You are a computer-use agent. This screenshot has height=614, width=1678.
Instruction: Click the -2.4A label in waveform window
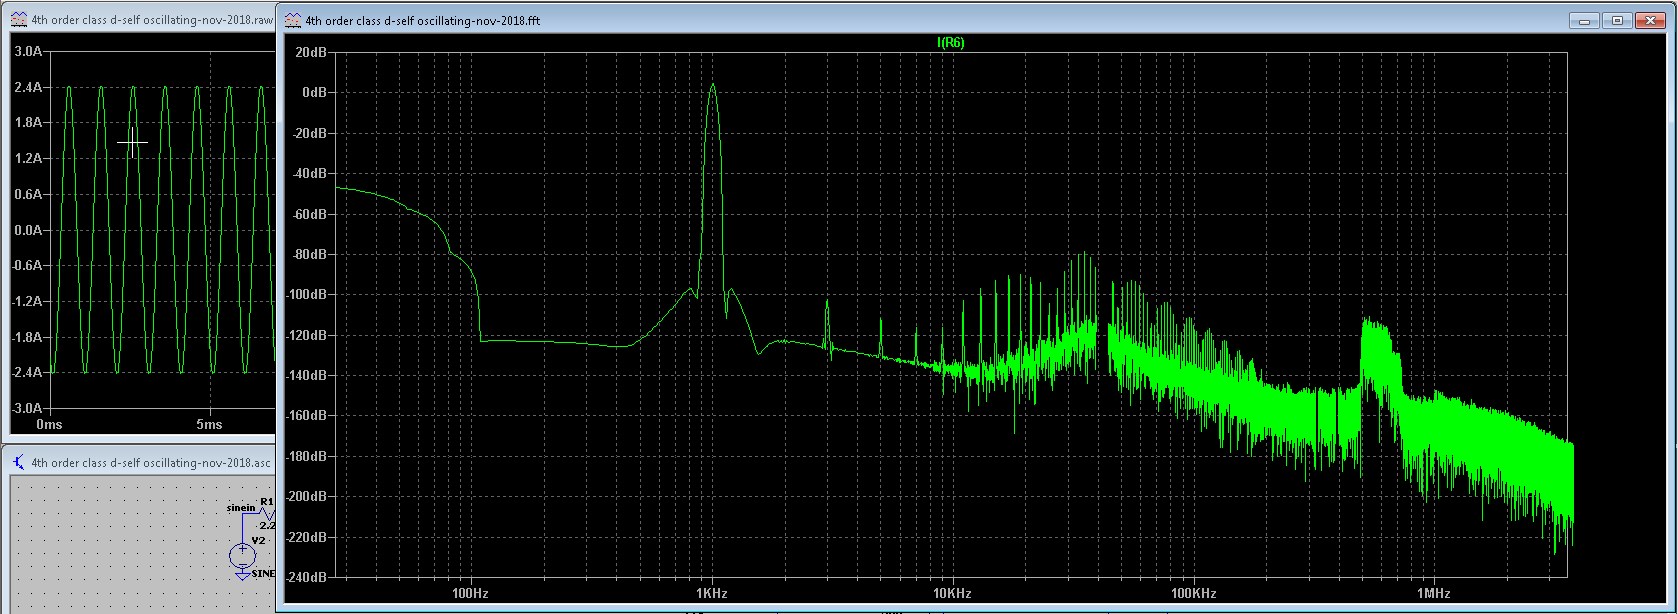(x=27, y=372)
